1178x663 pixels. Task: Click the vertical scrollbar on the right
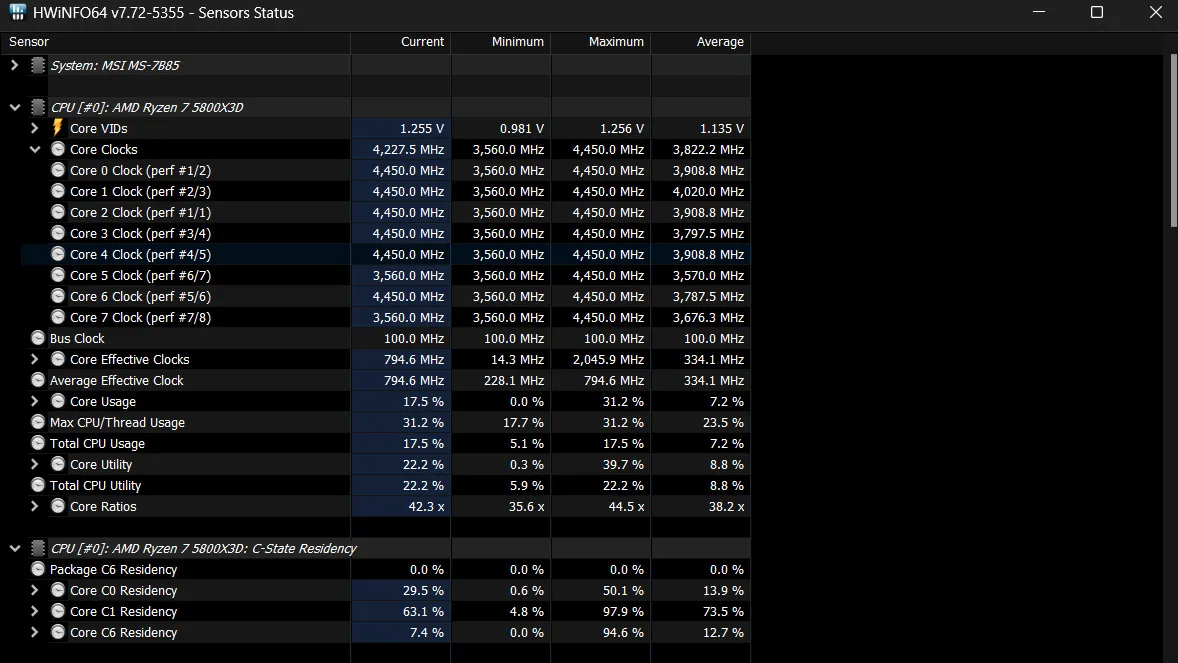[x=1172, y=140]
